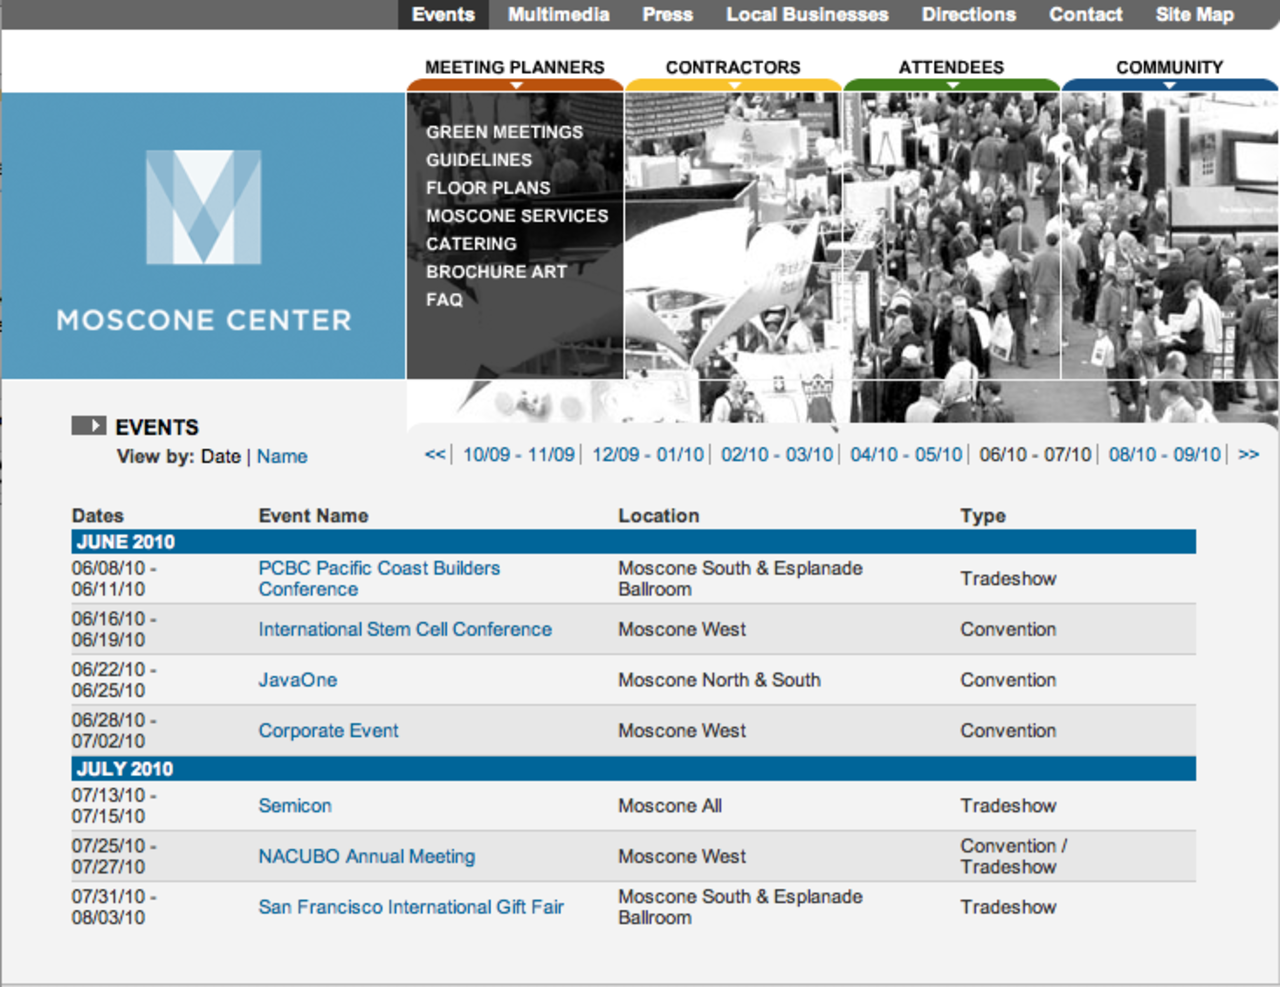Open the Site Map page
1280x987 pixels.
click(1194, 15)
